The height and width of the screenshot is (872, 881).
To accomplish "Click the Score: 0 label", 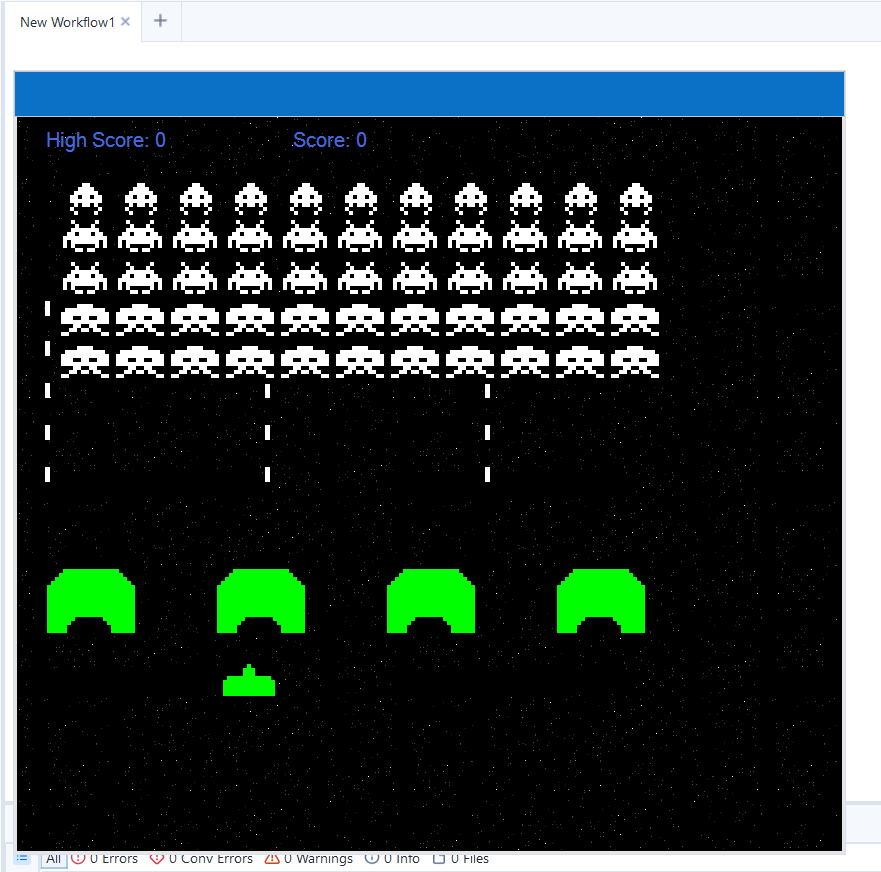I will click(x=330, y=140).
